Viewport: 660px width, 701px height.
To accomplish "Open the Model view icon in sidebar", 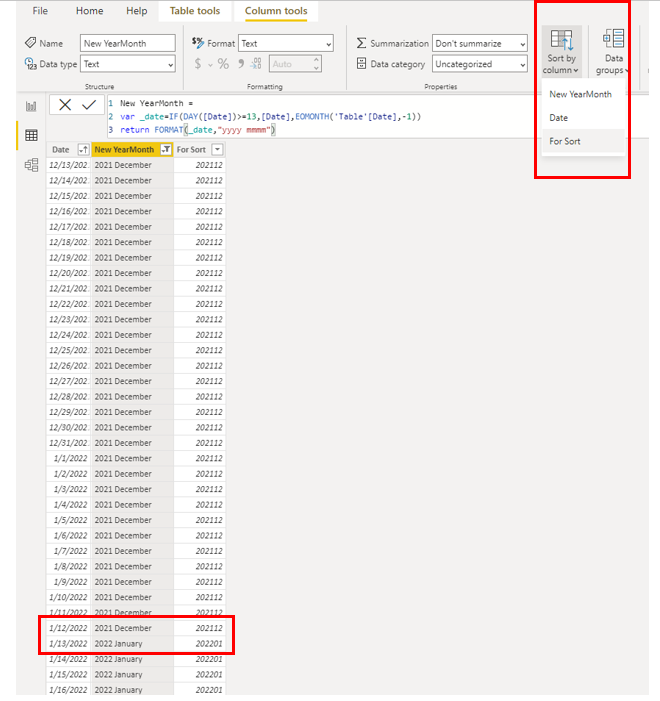I will [x=31, y=165].
